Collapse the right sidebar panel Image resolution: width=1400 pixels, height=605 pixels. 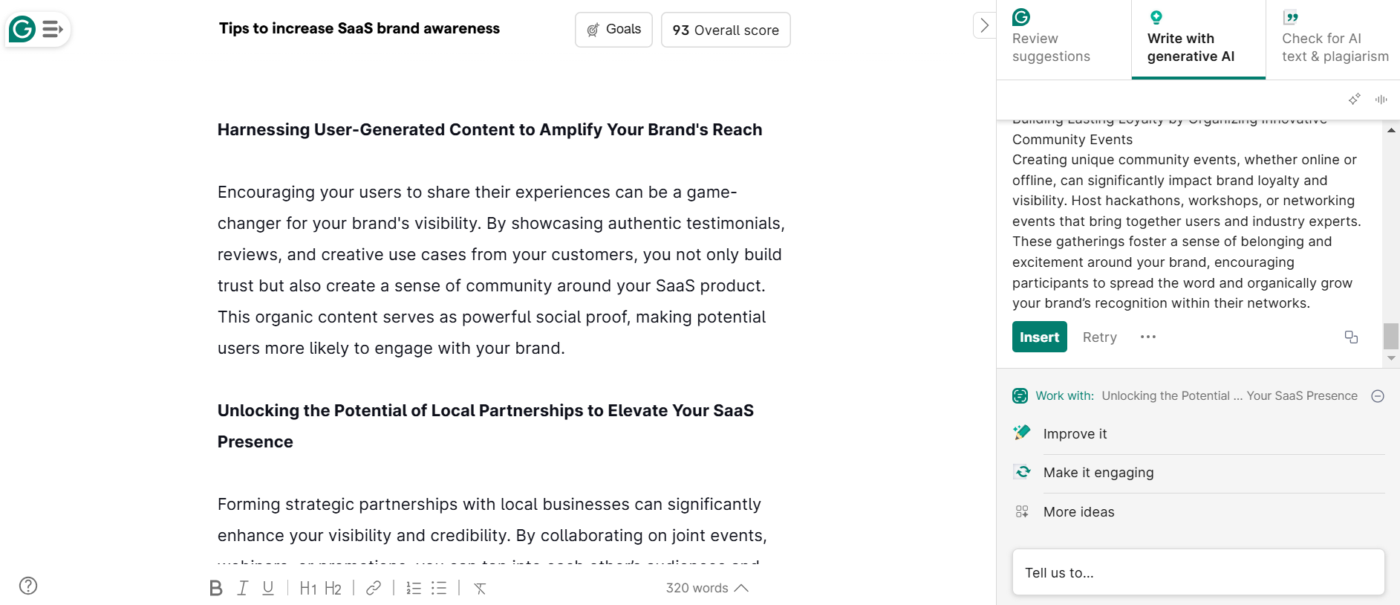pyautogui.click(x=984, y=26)
